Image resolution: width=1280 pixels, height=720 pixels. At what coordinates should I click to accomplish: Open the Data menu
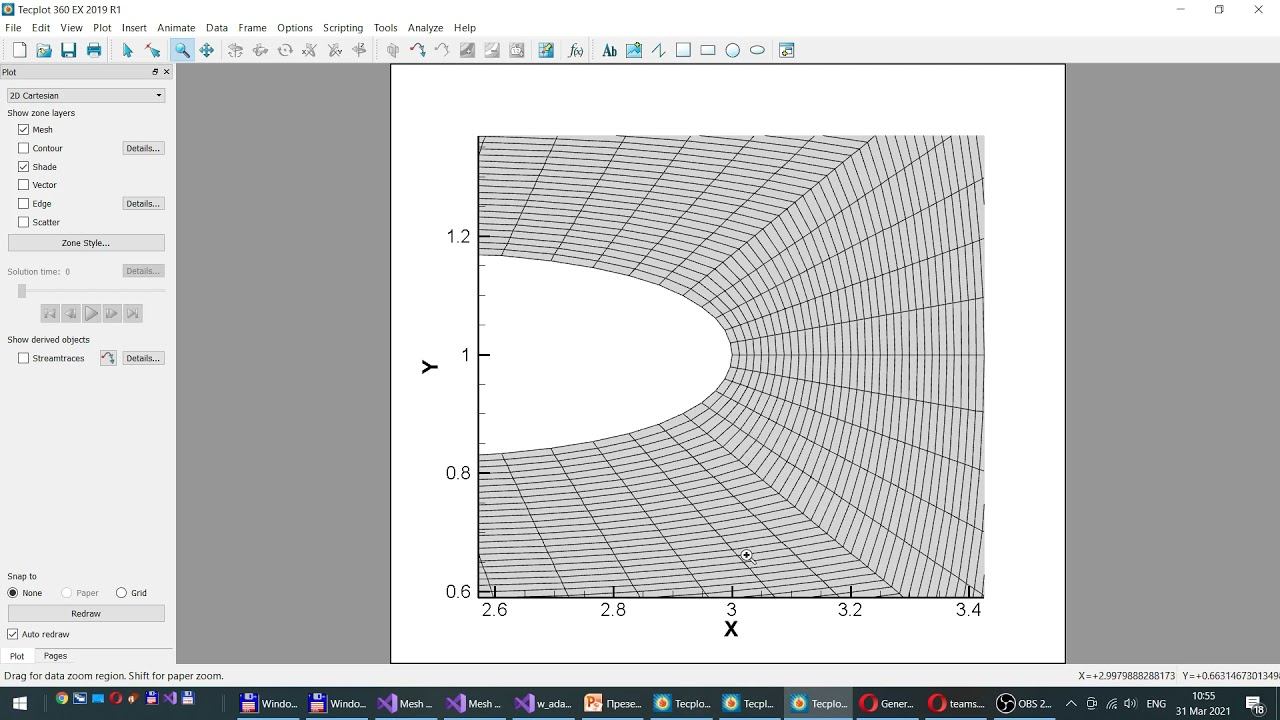click(217, 28)
